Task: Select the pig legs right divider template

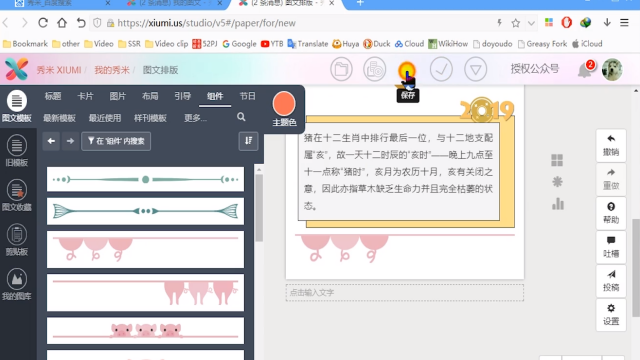Action: 145,293
